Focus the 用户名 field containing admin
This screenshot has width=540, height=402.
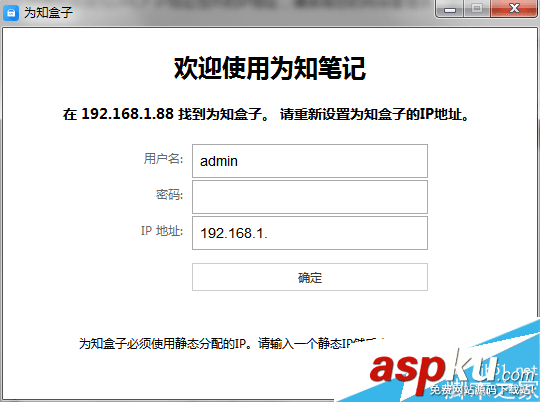click(310, 161)
